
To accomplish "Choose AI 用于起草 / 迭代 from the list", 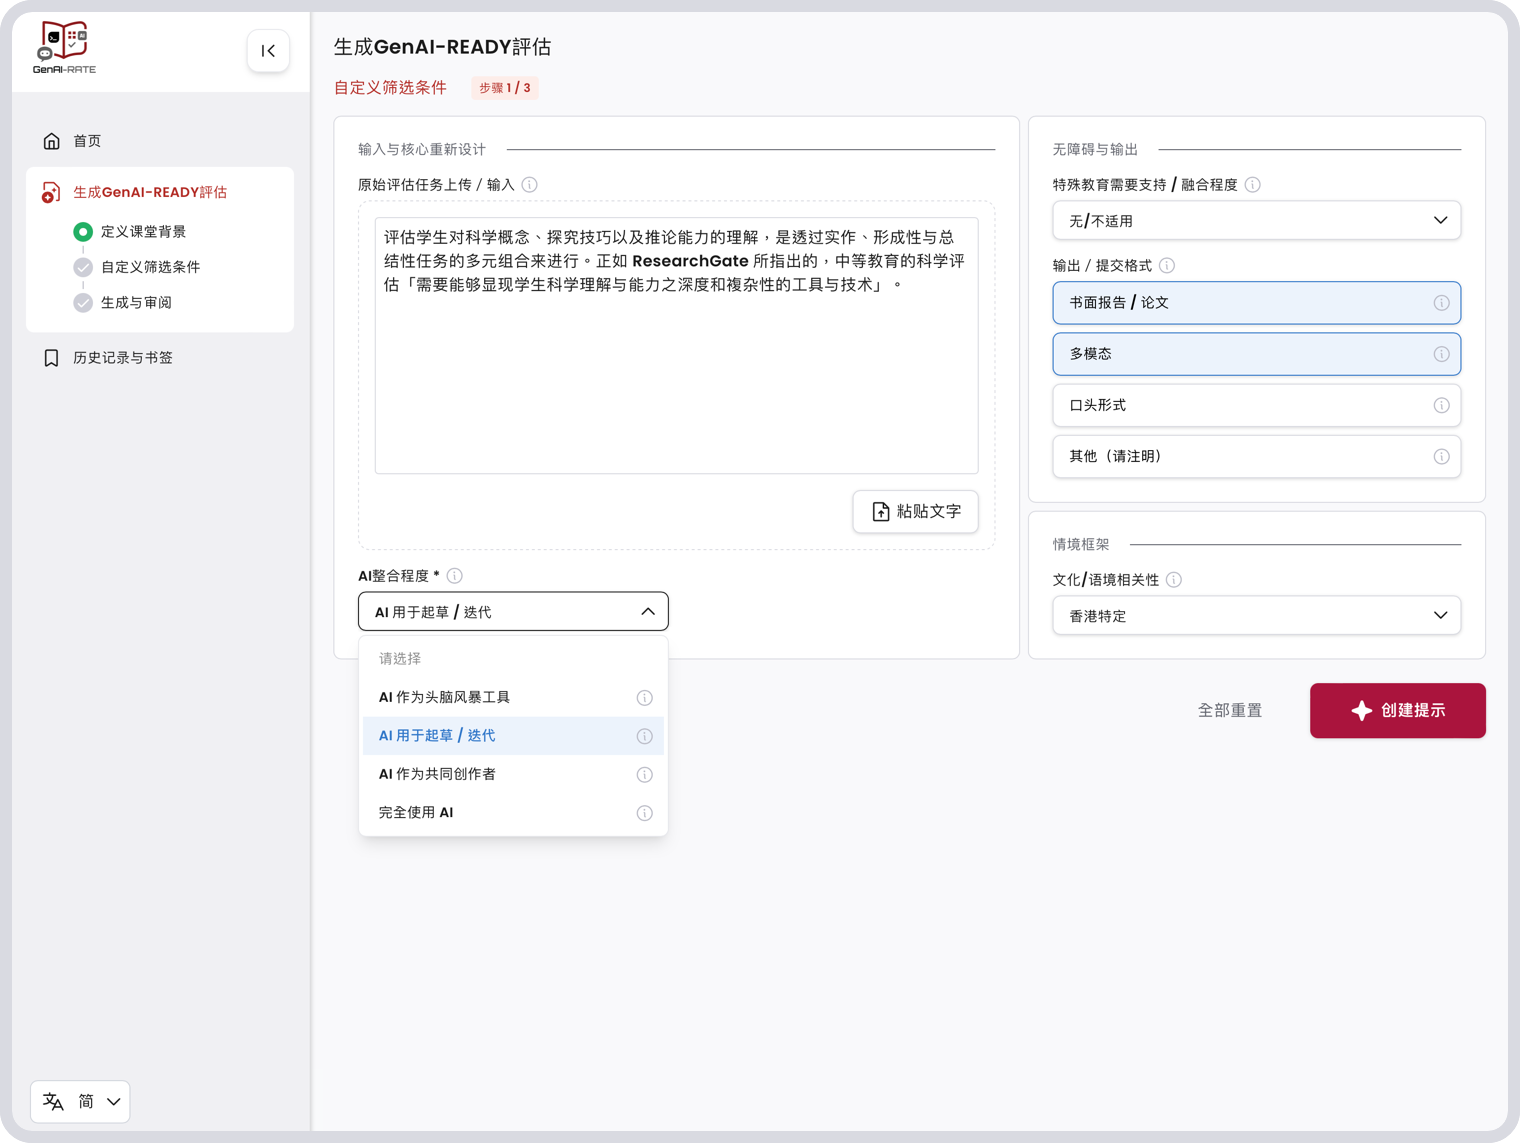I will click(x=513, y=736).
